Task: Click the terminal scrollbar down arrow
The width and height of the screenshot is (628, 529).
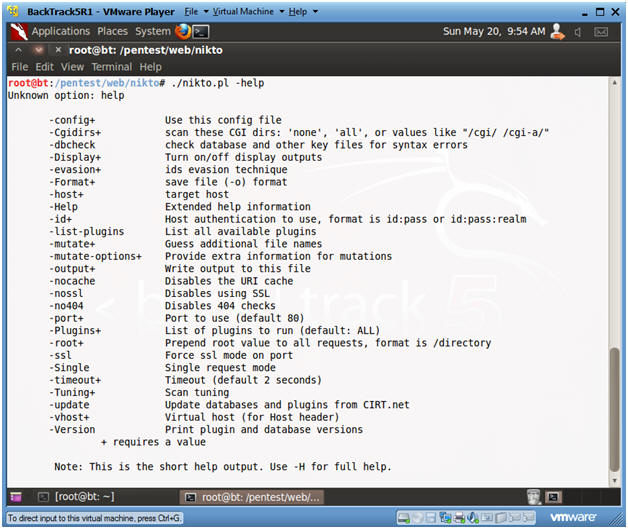Action: [x=614, y=481]
